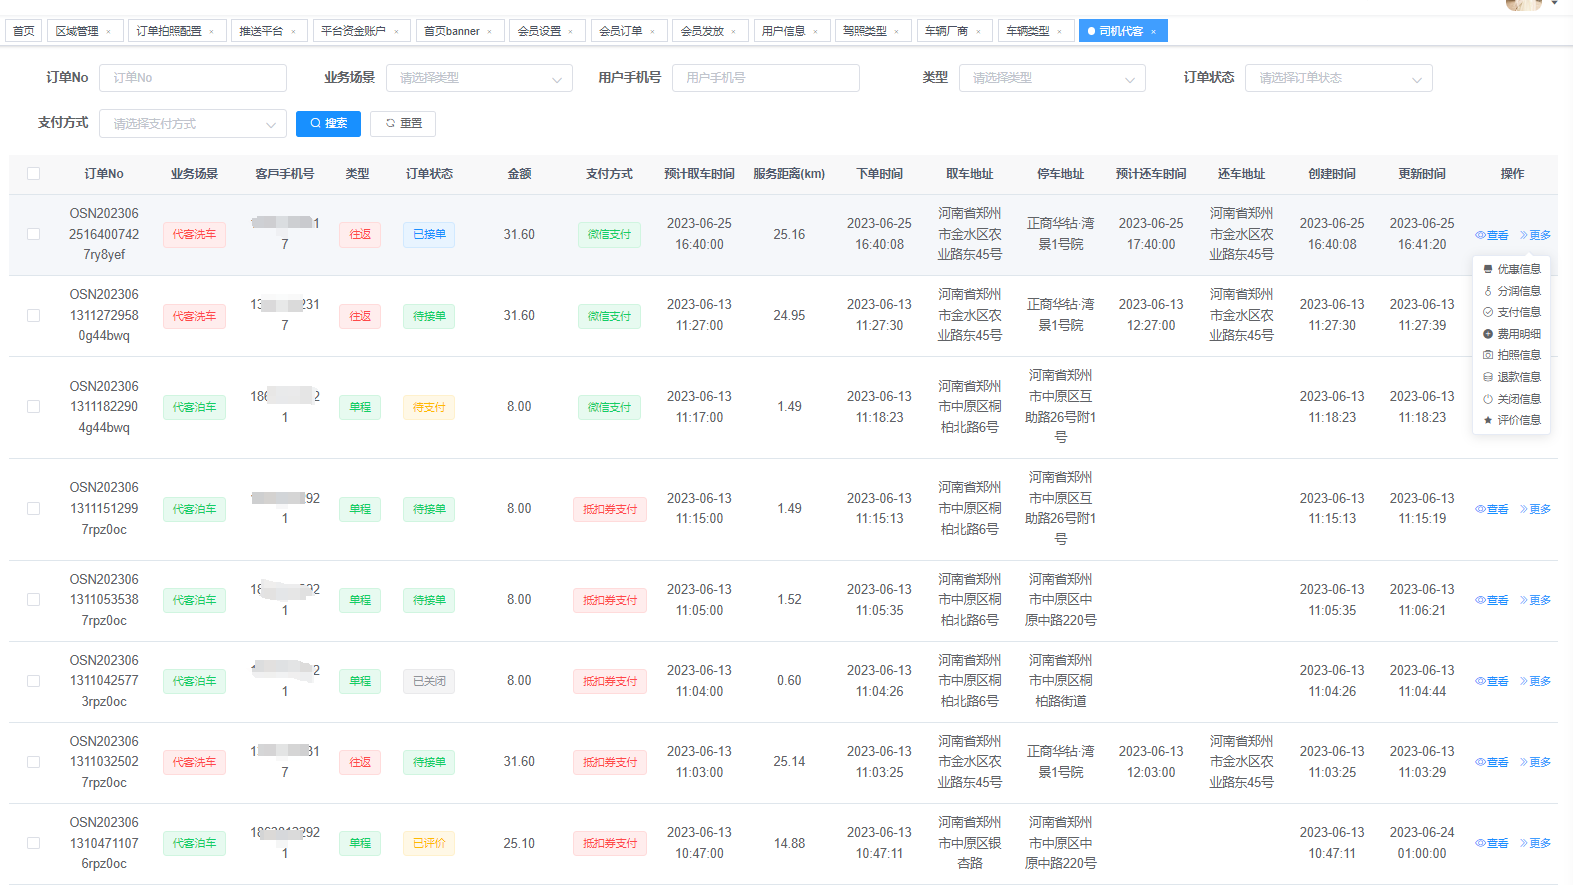Expand 更多 for order 1310471107
1573x885 pixels.
(1536, 843)
